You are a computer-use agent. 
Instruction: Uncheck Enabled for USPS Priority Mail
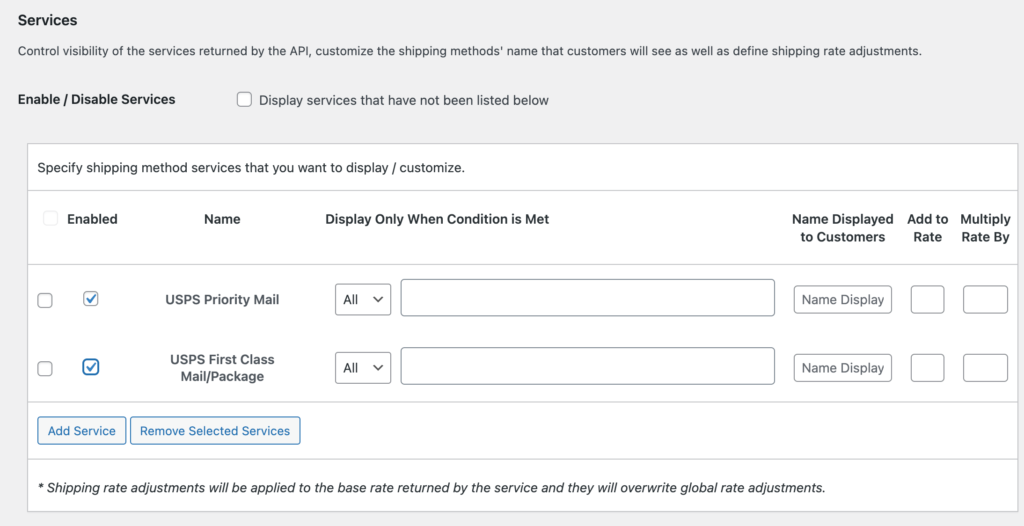tap(91, 299)
